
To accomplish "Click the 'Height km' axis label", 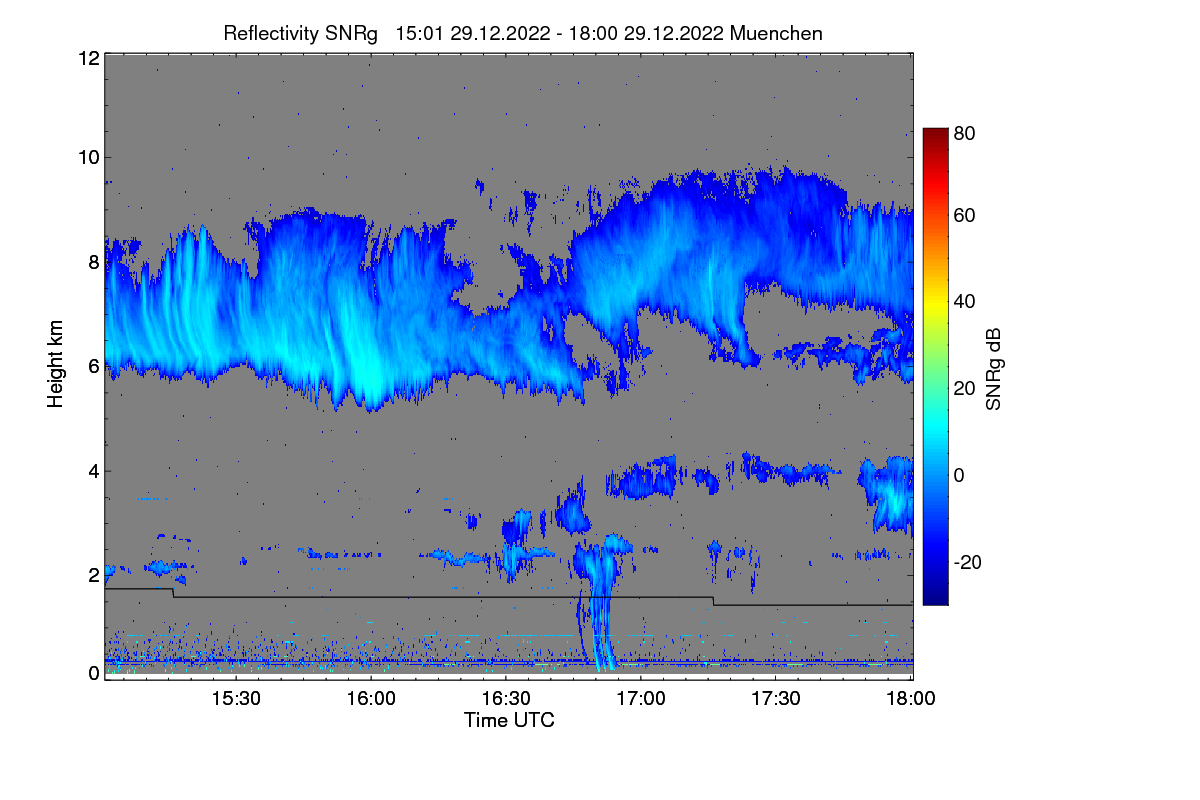I will (55, 365).
